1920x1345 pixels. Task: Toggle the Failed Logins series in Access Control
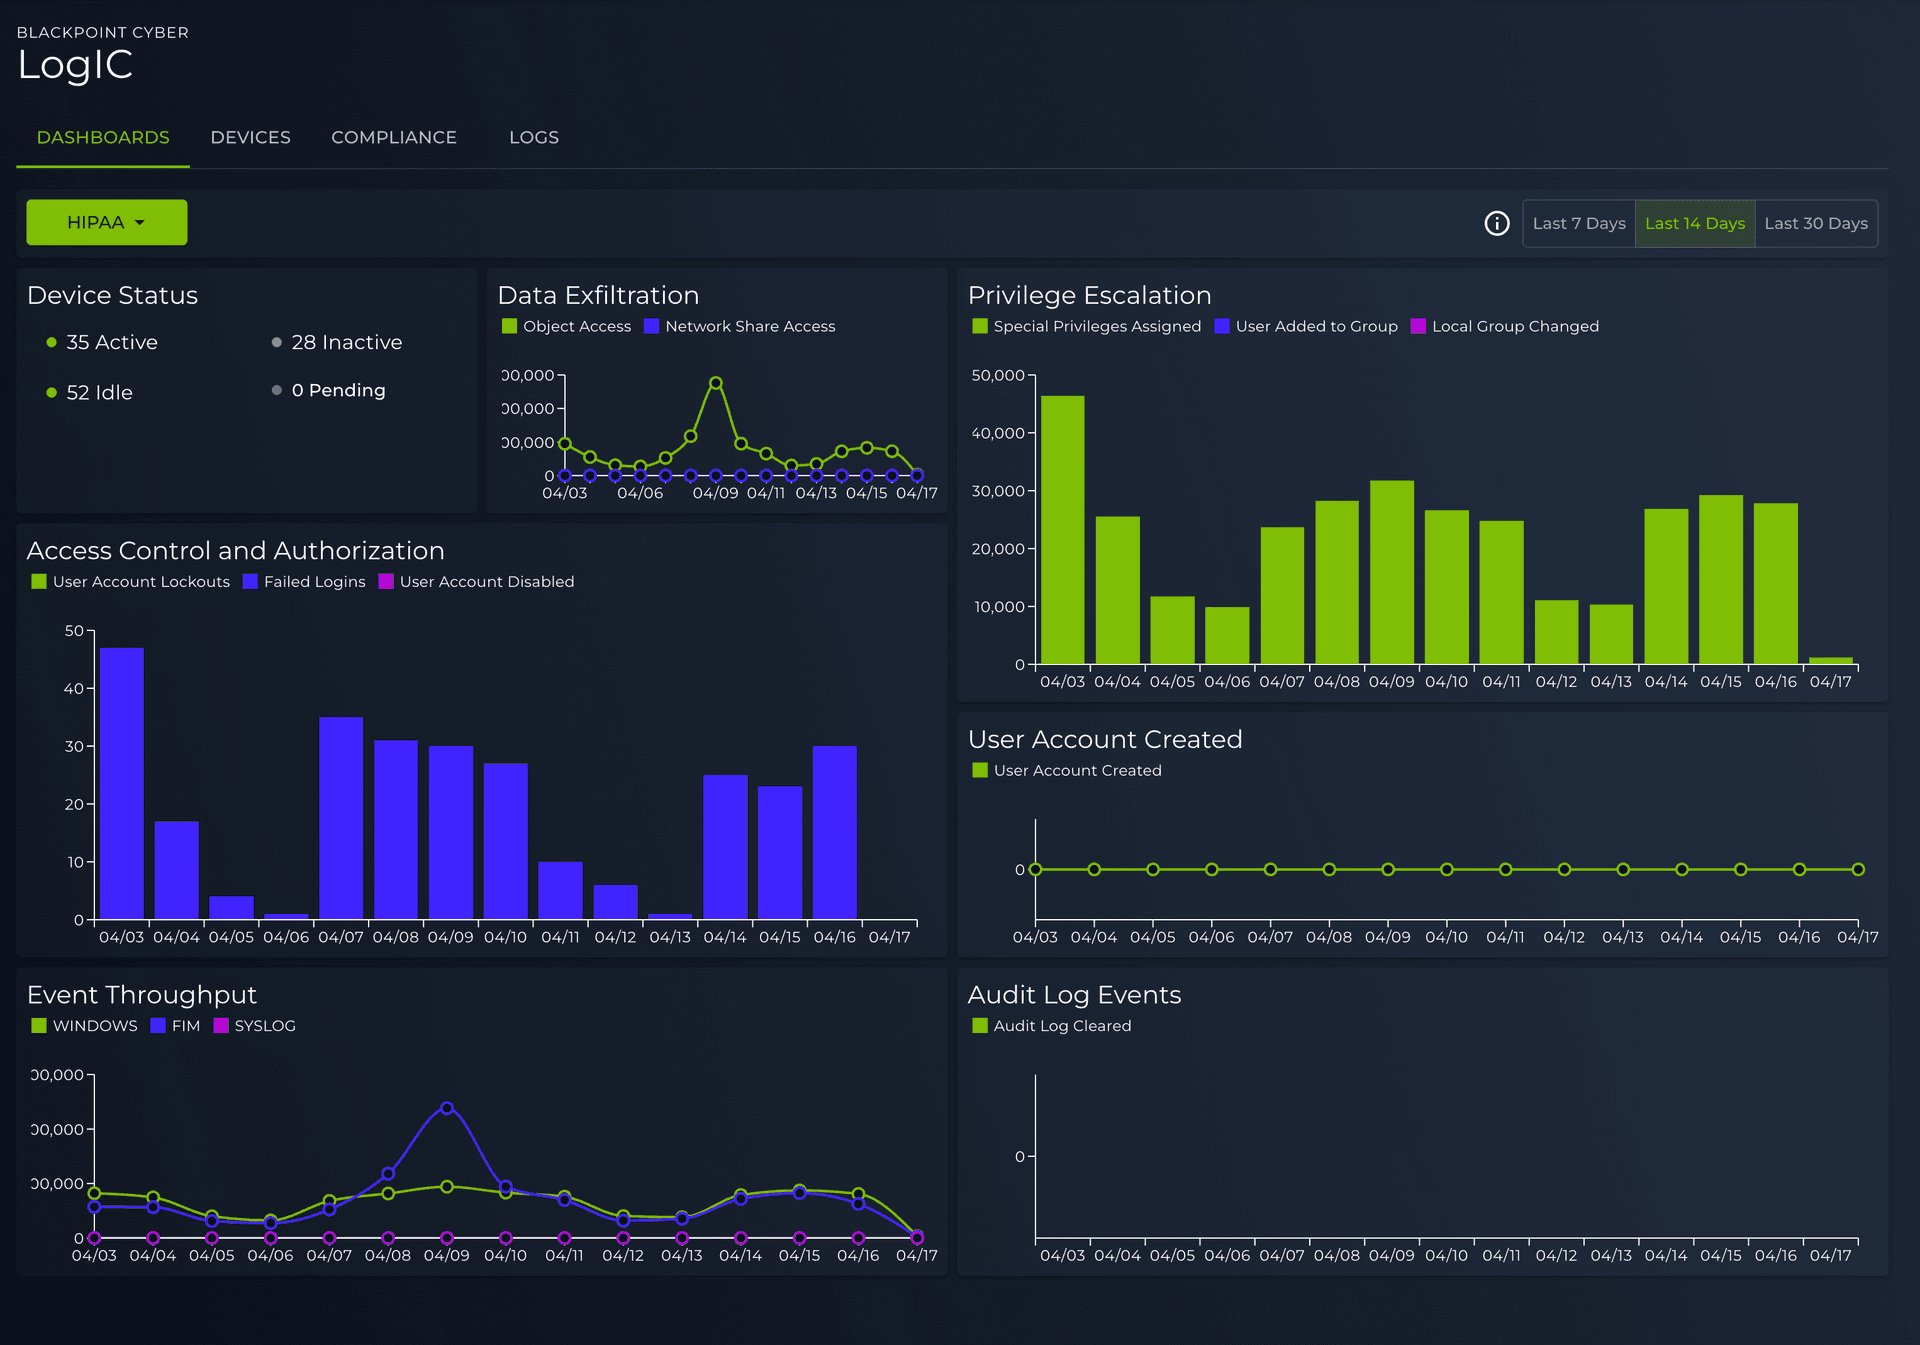coord(250,581)
